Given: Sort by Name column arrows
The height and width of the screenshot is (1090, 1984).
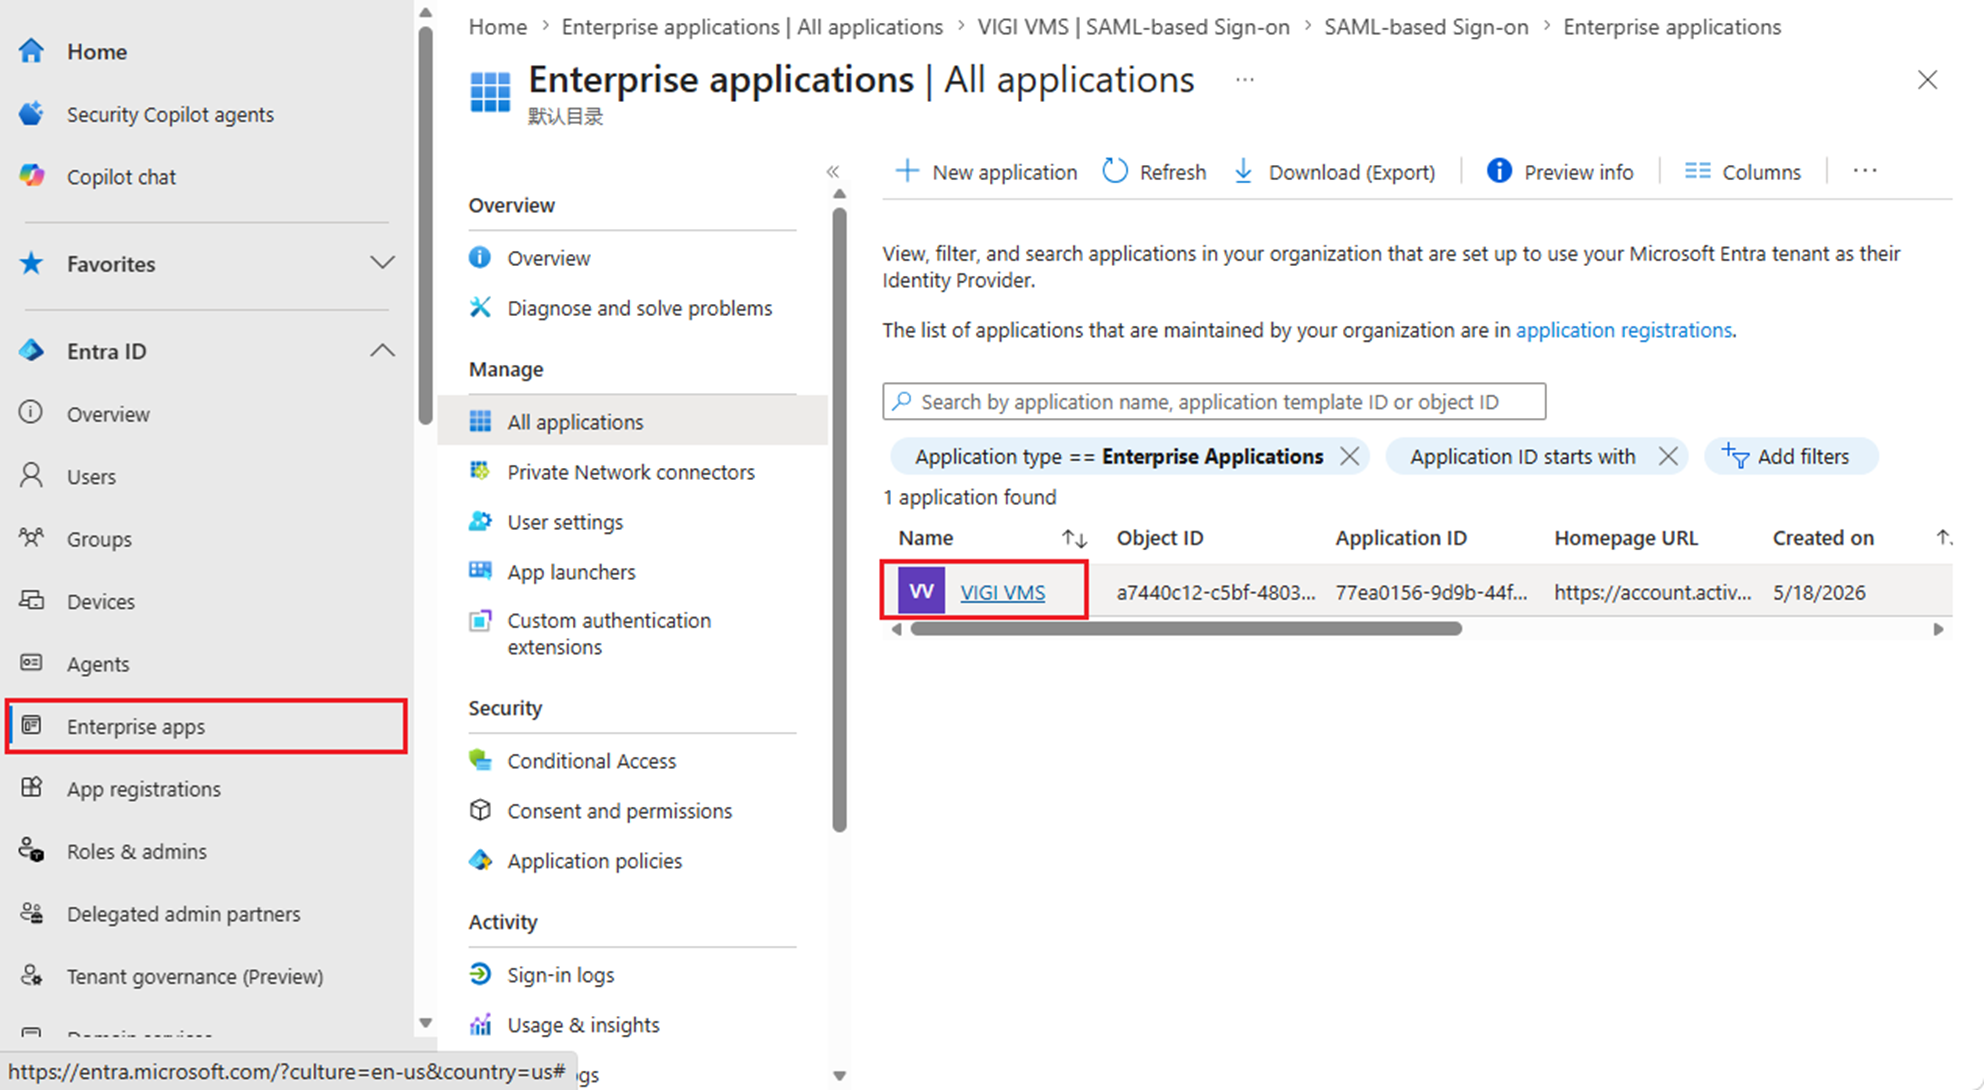Looking at the screenshot, I should 1074,538.
